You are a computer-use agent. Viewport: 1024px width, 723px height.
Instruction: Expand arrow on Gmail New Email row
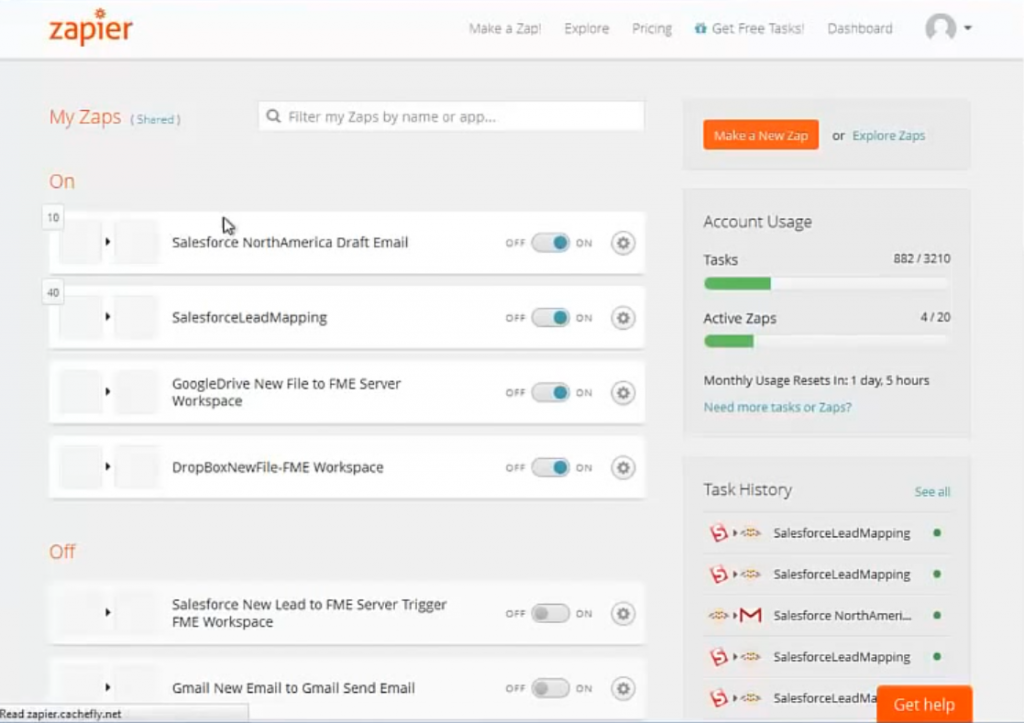[108, 688]
